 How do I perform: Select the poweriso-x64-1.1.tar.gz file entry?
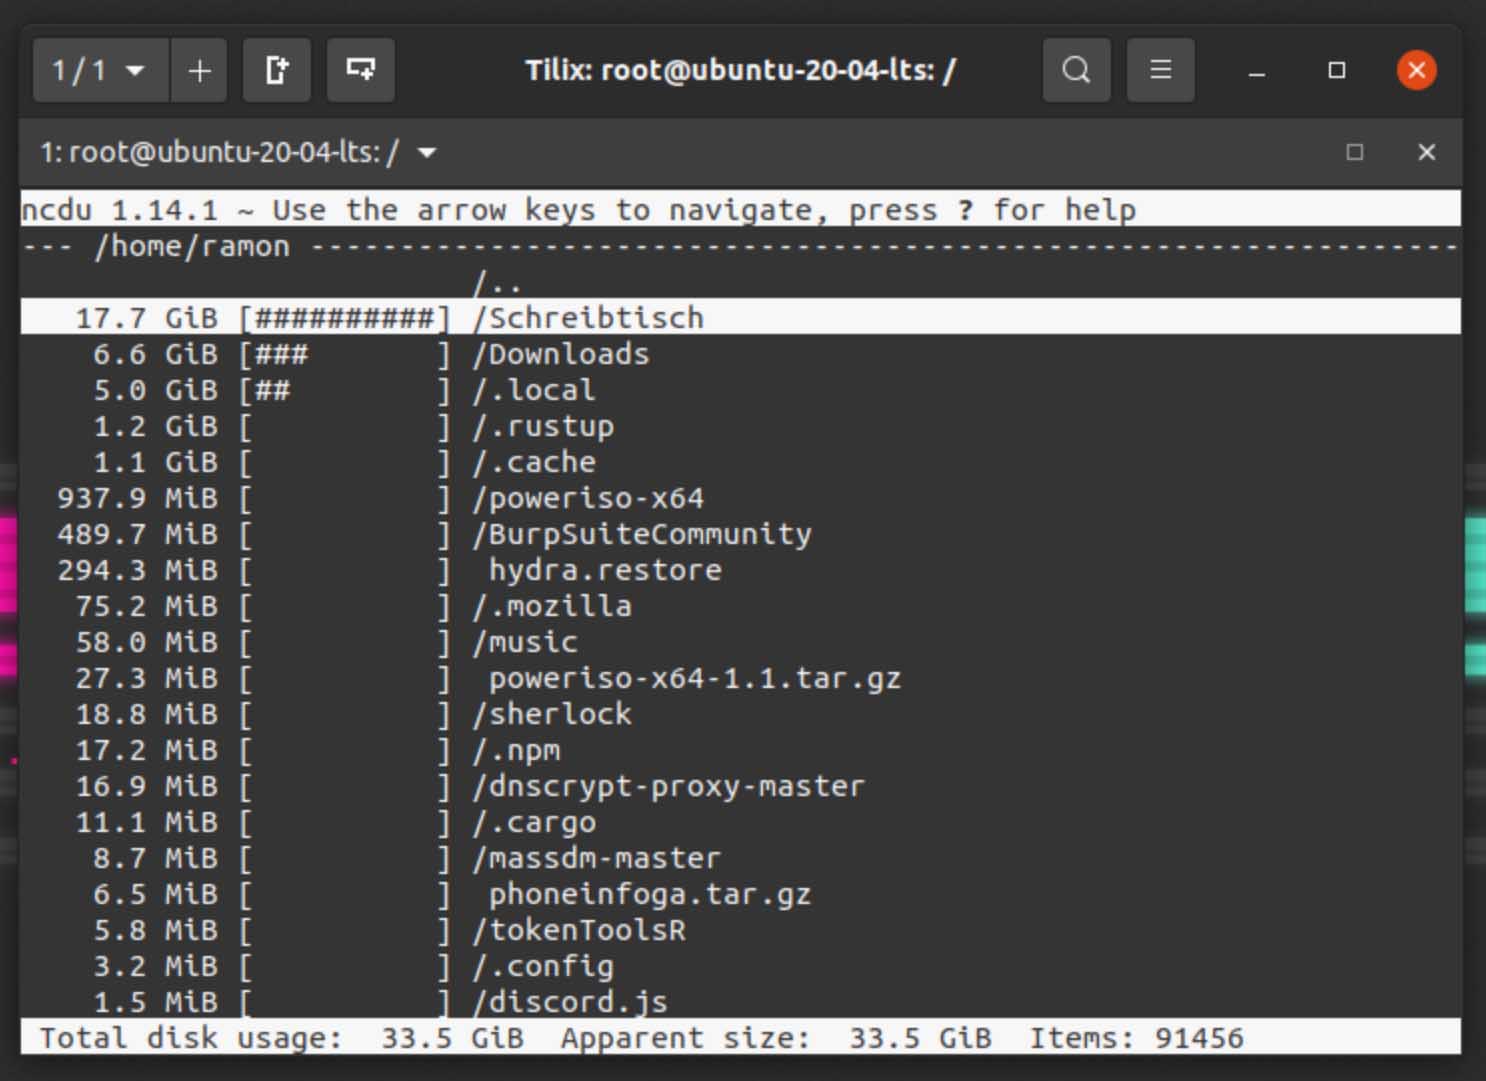(741, 678)
